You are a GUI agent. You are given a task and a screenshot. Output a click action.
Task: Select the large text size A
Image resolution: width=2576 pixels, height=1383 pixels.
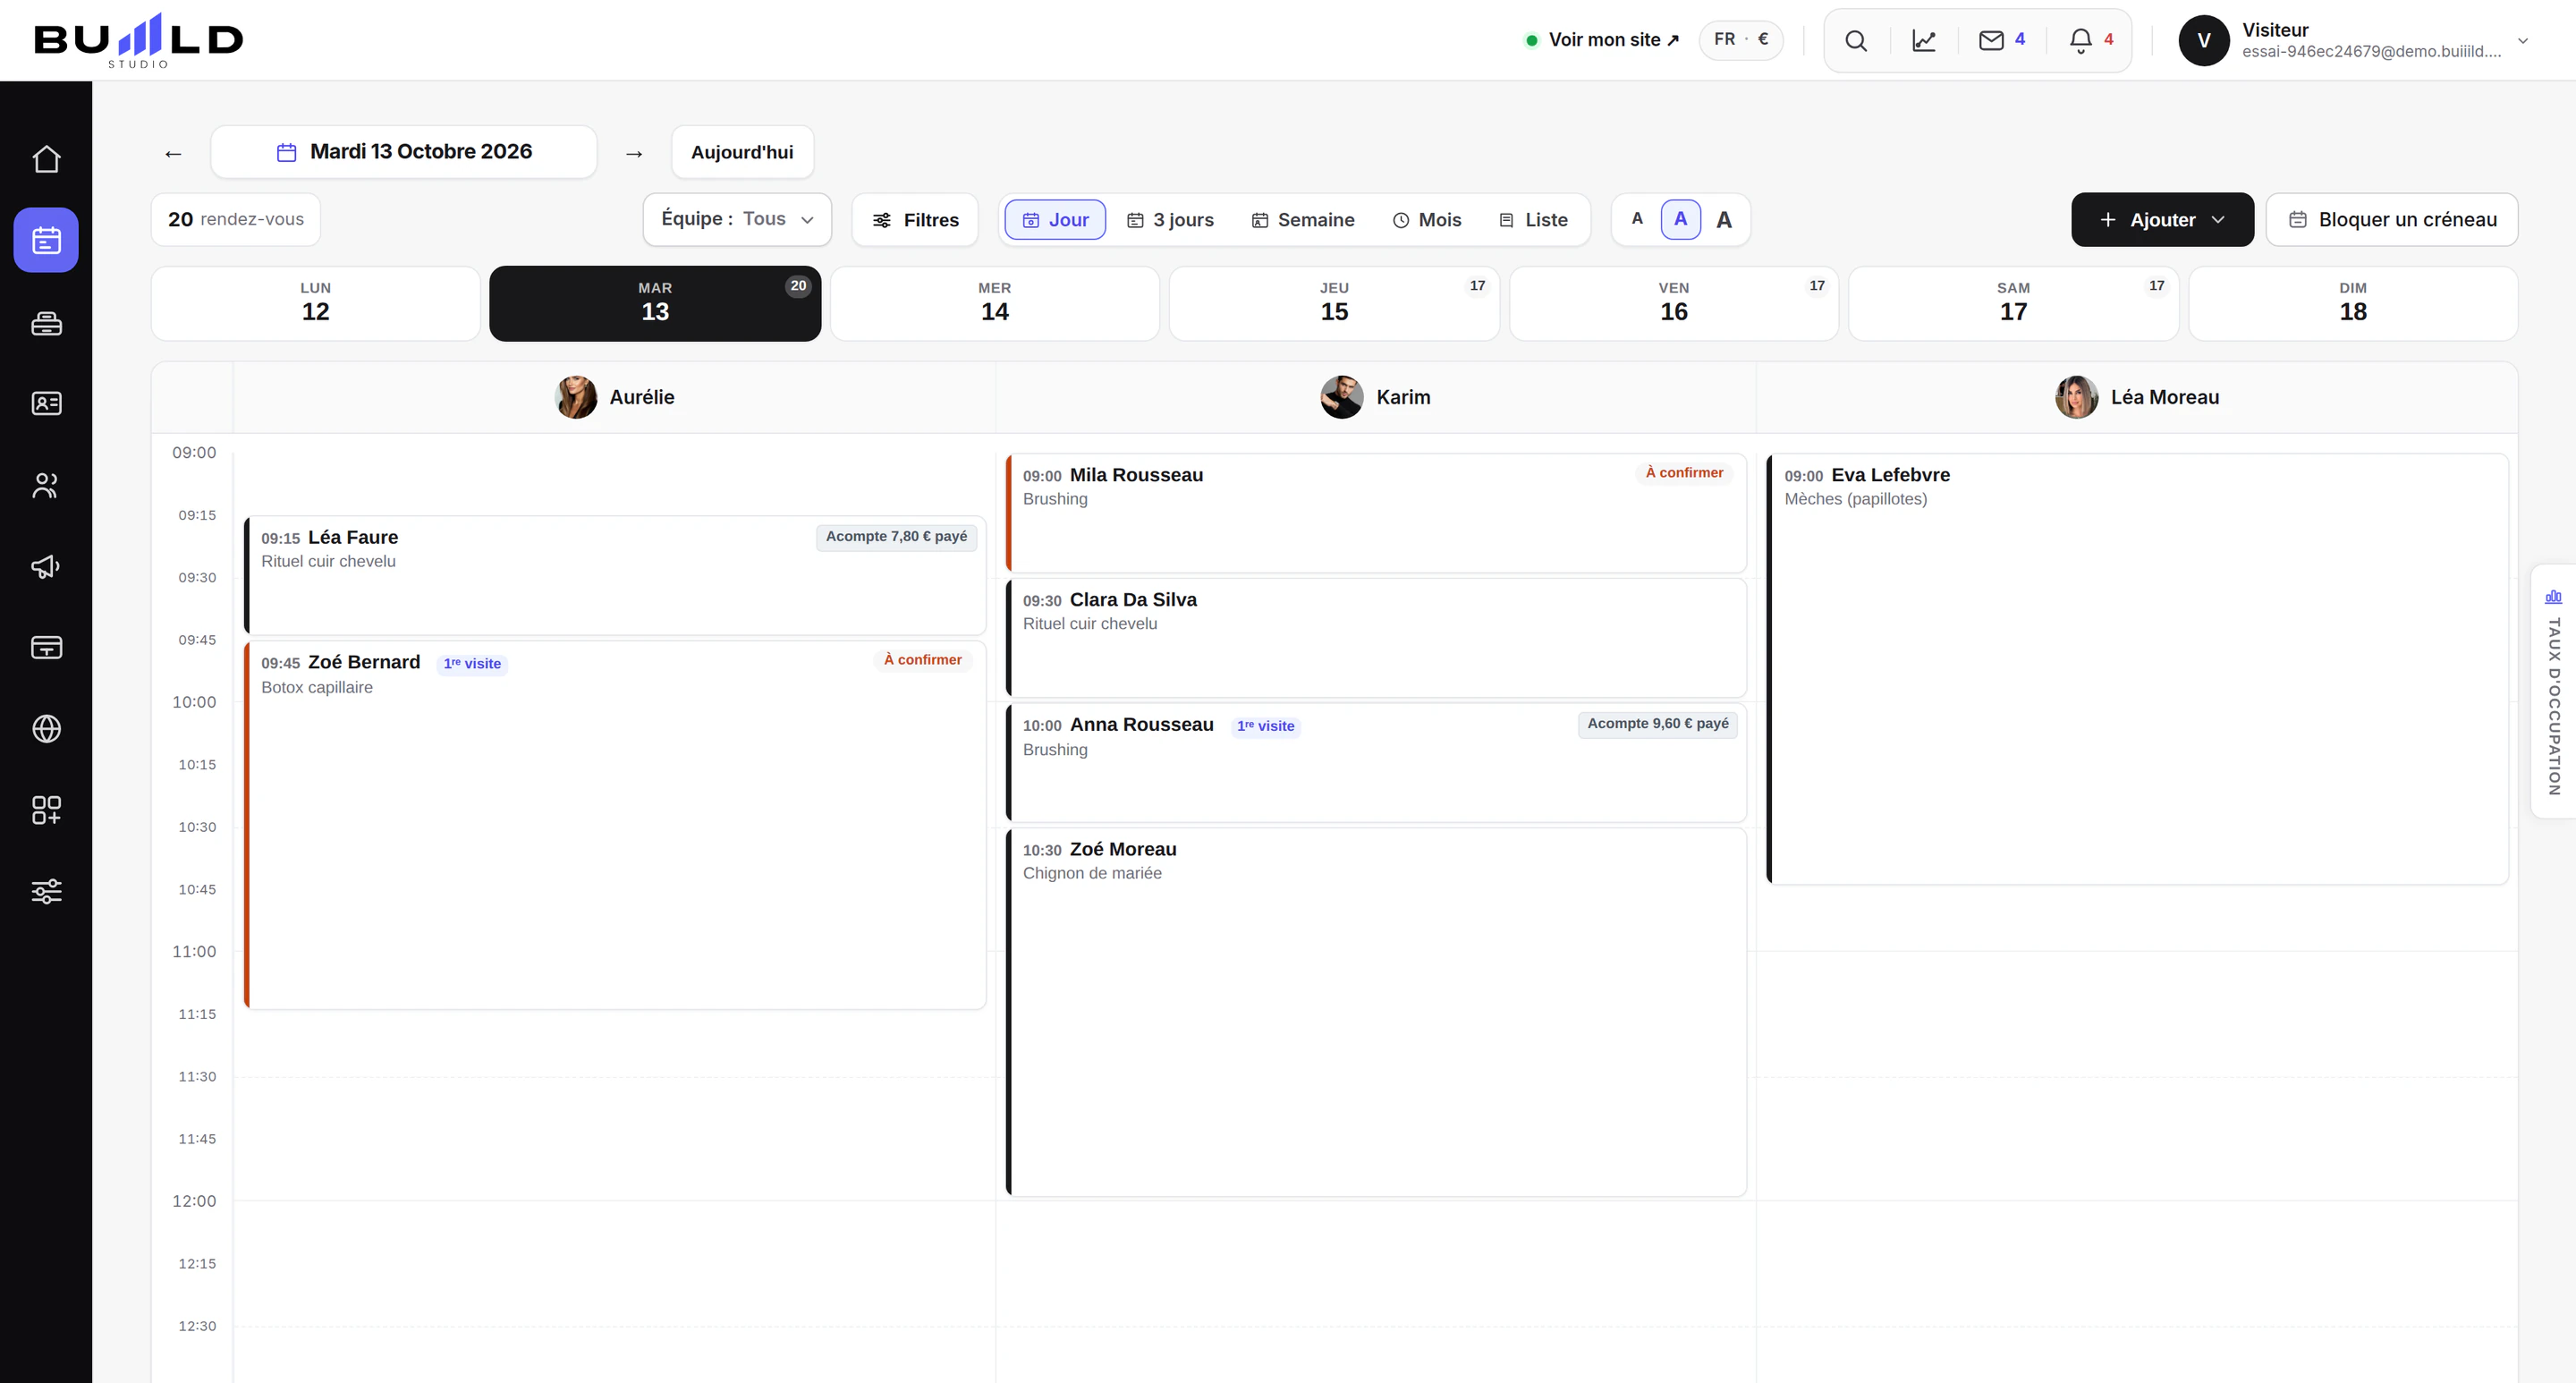point(1724,220)
